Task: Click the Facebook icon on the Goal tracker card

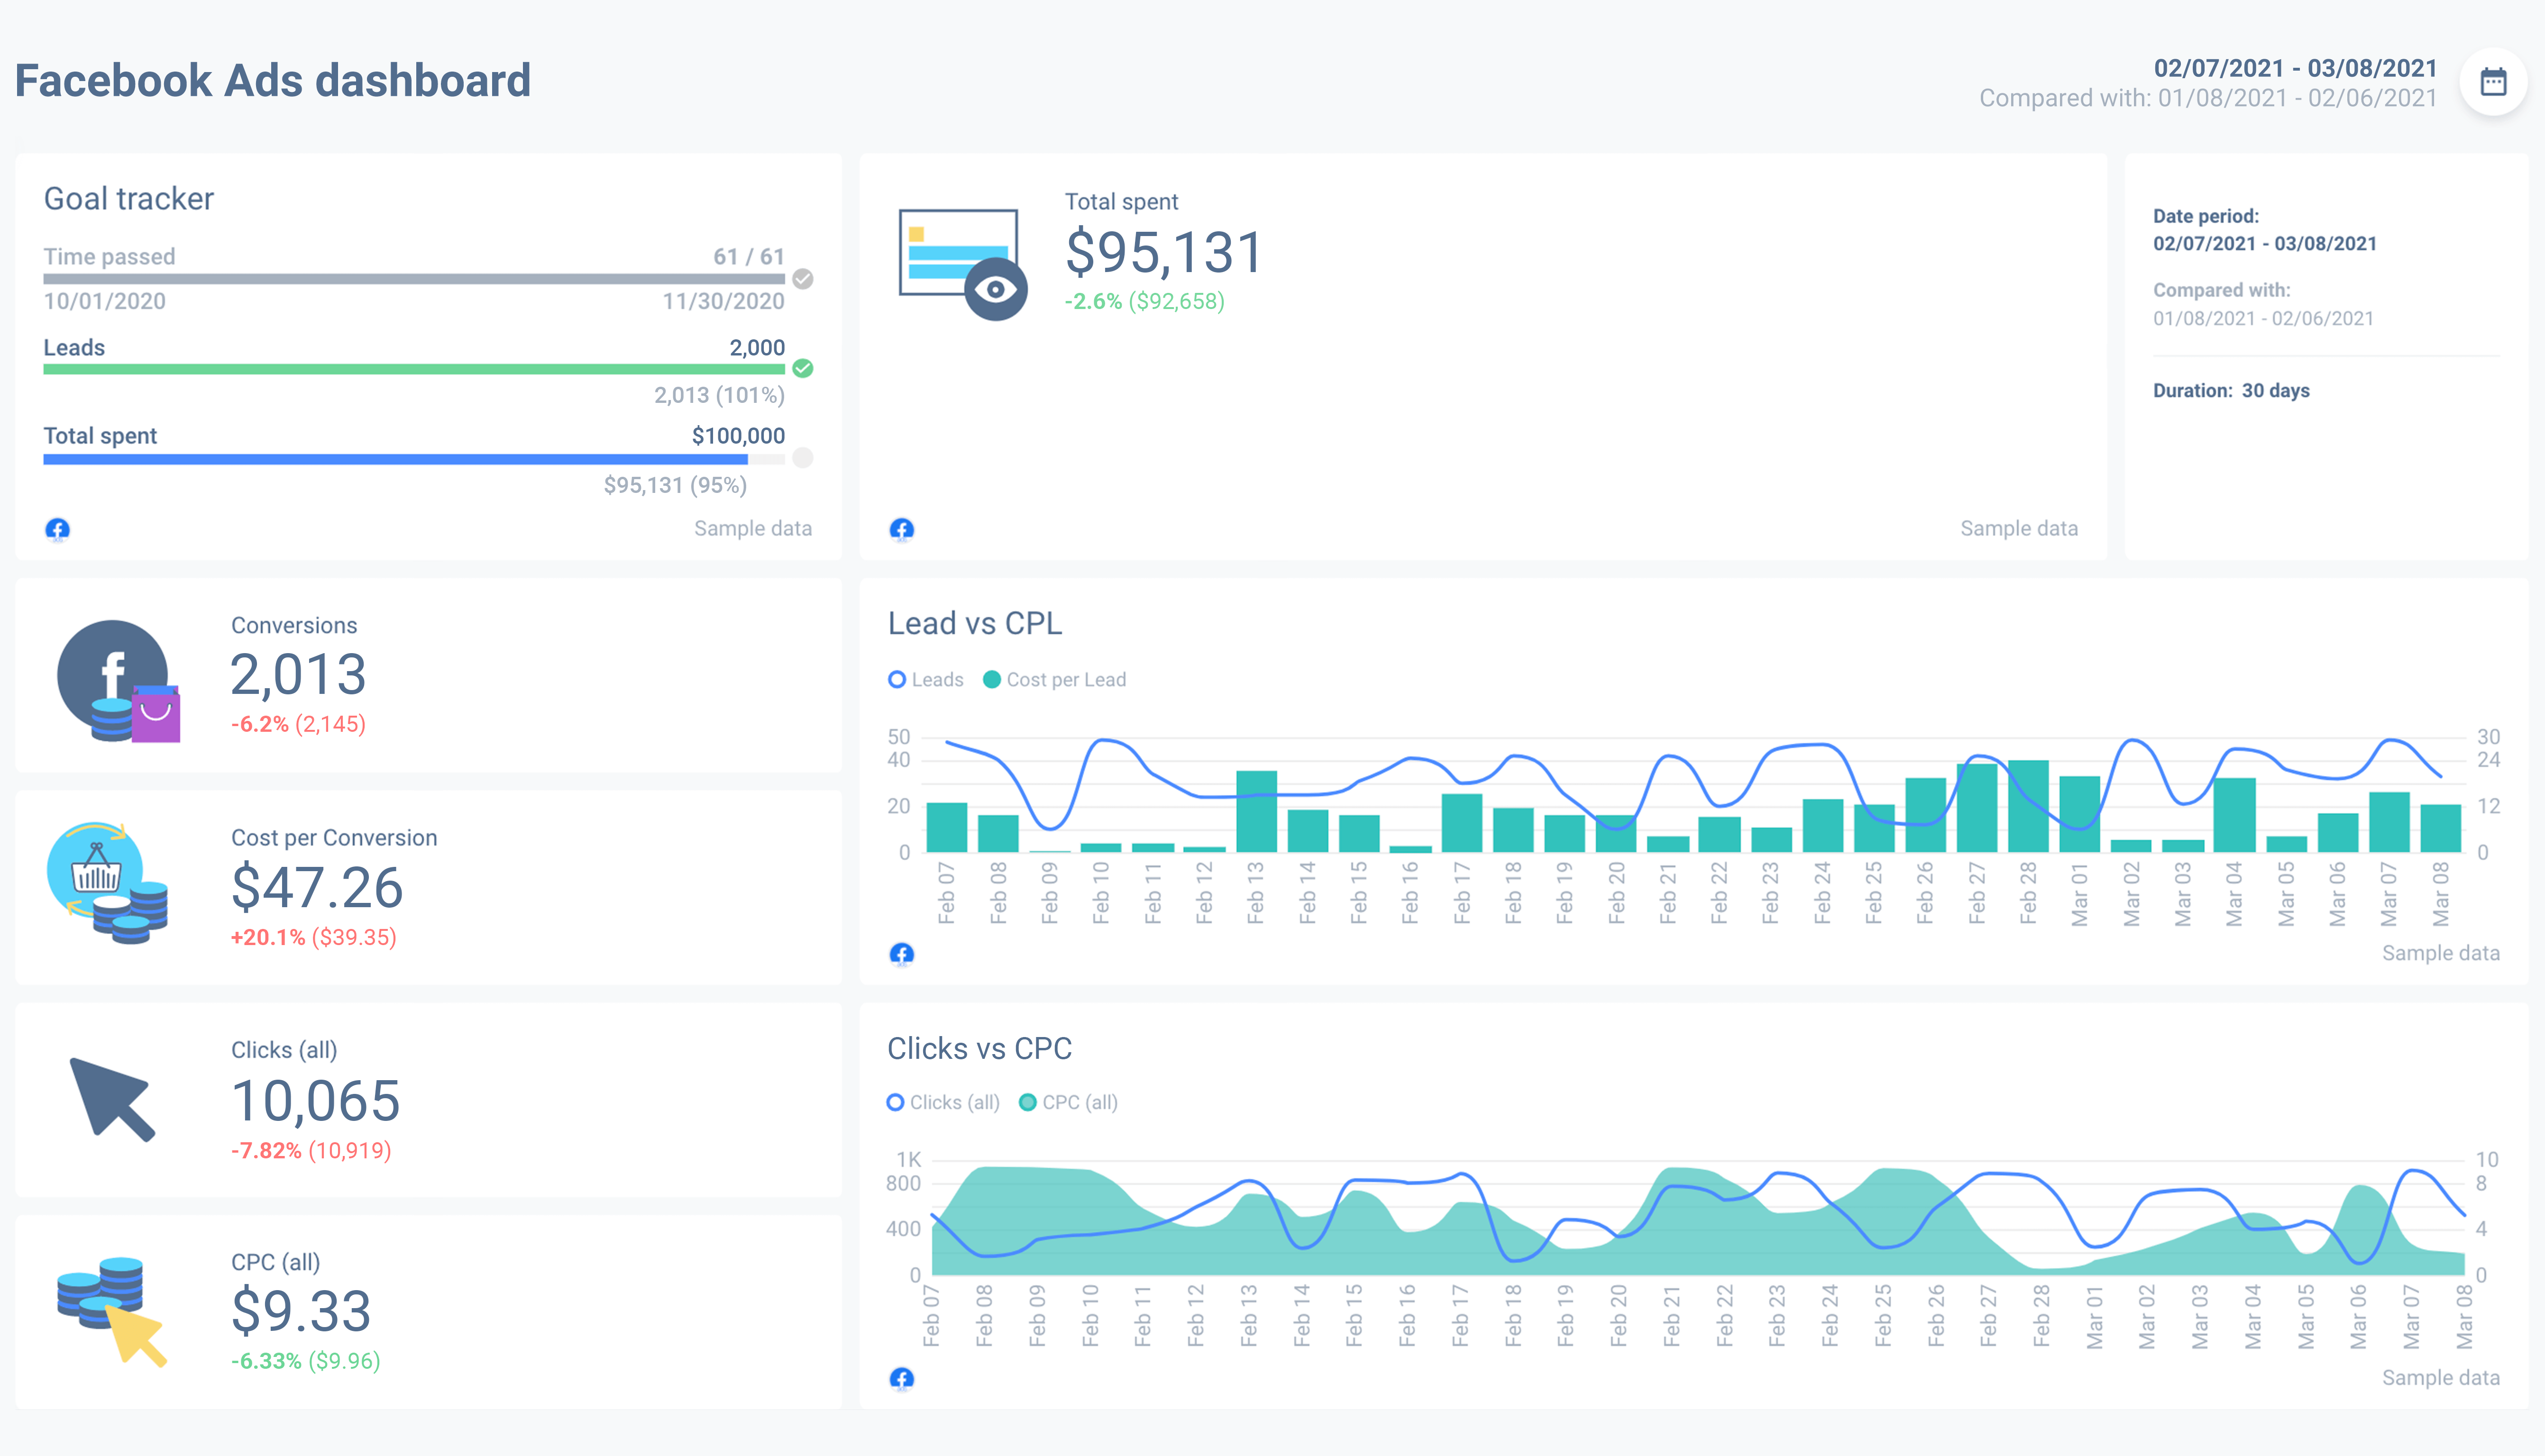Action: pos(57,529)
